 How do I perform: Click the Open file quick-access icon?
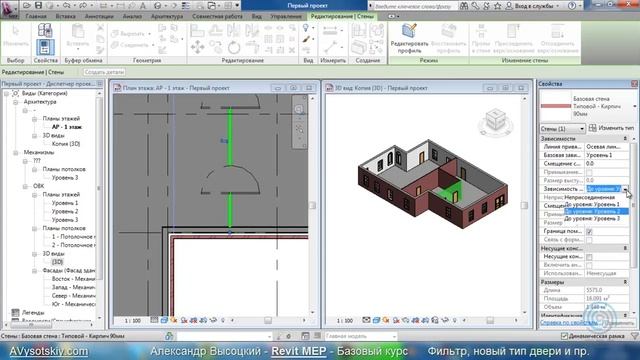pos(27,5)
